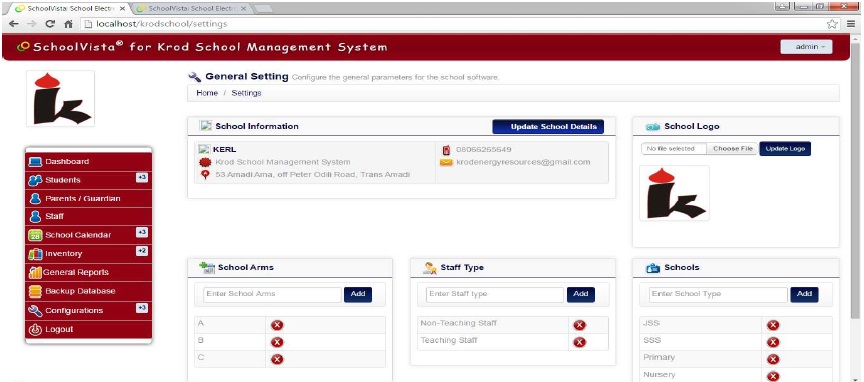Switch to the second SchoolVista browser tab
This screenshot has width=864, height=382.
(x=191, y=9)
